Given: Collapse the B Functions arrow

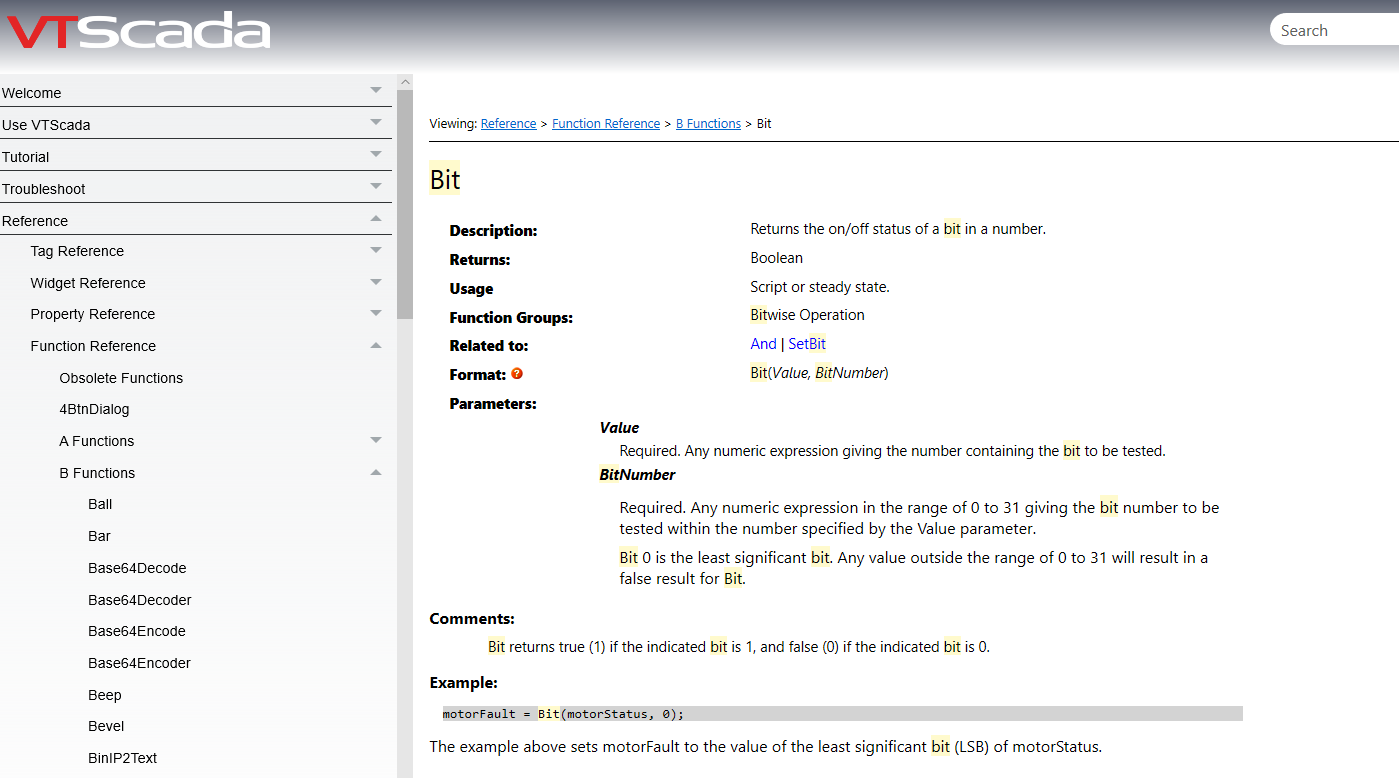Looking at the screenshot, I should point(376,472).
